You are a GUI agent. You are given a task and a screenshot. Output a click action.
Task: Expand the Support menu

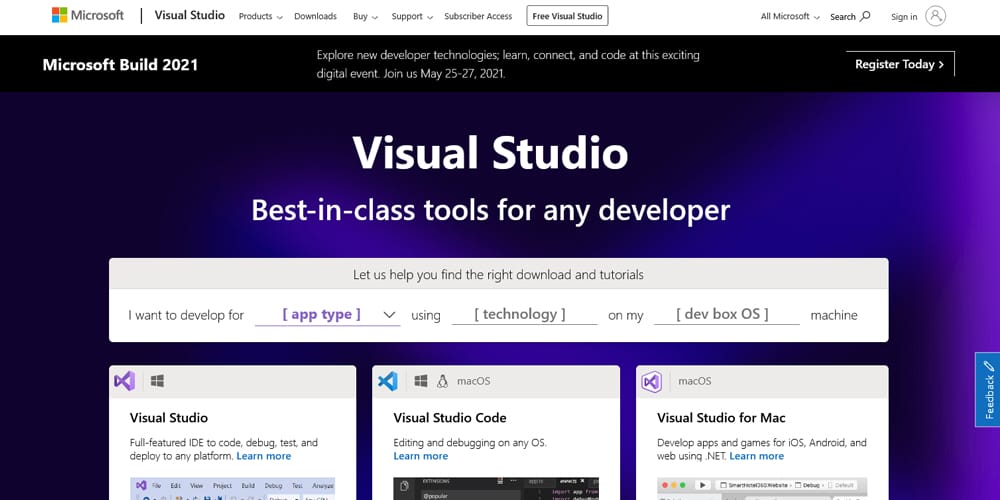coord(412,17)
